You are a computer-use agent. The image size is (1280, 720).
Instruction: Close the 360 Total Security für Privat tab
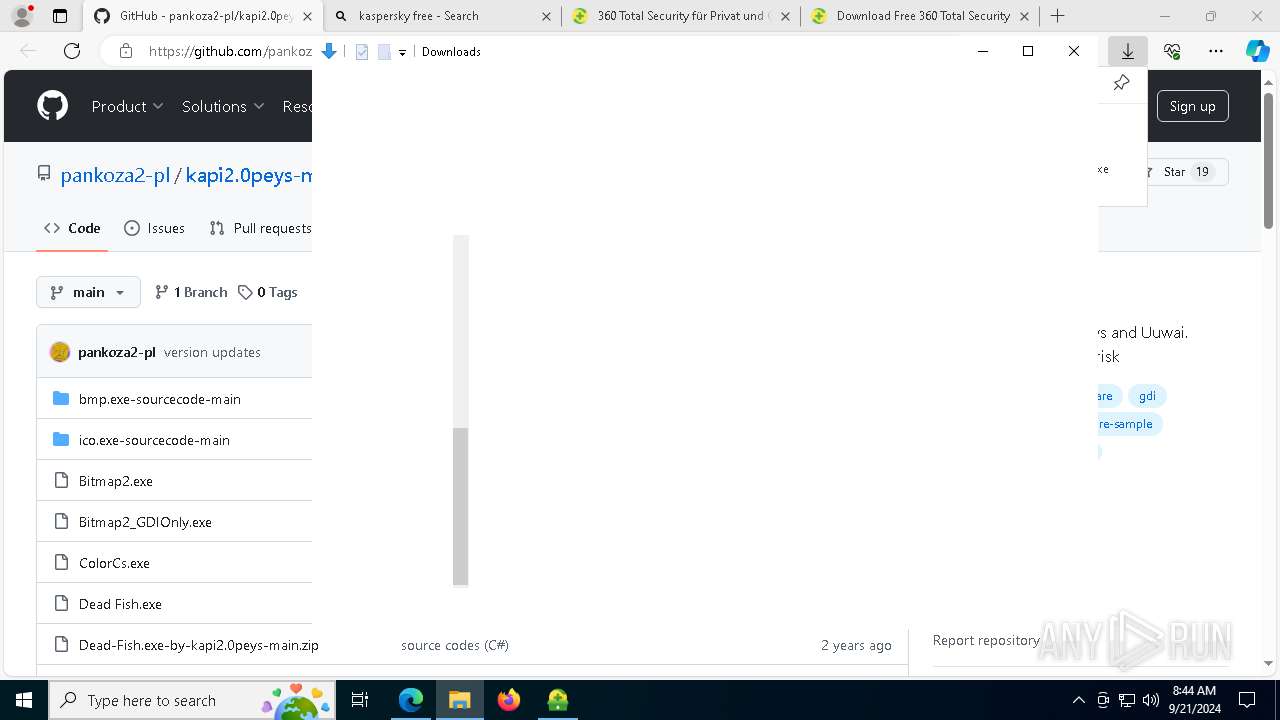785,16
